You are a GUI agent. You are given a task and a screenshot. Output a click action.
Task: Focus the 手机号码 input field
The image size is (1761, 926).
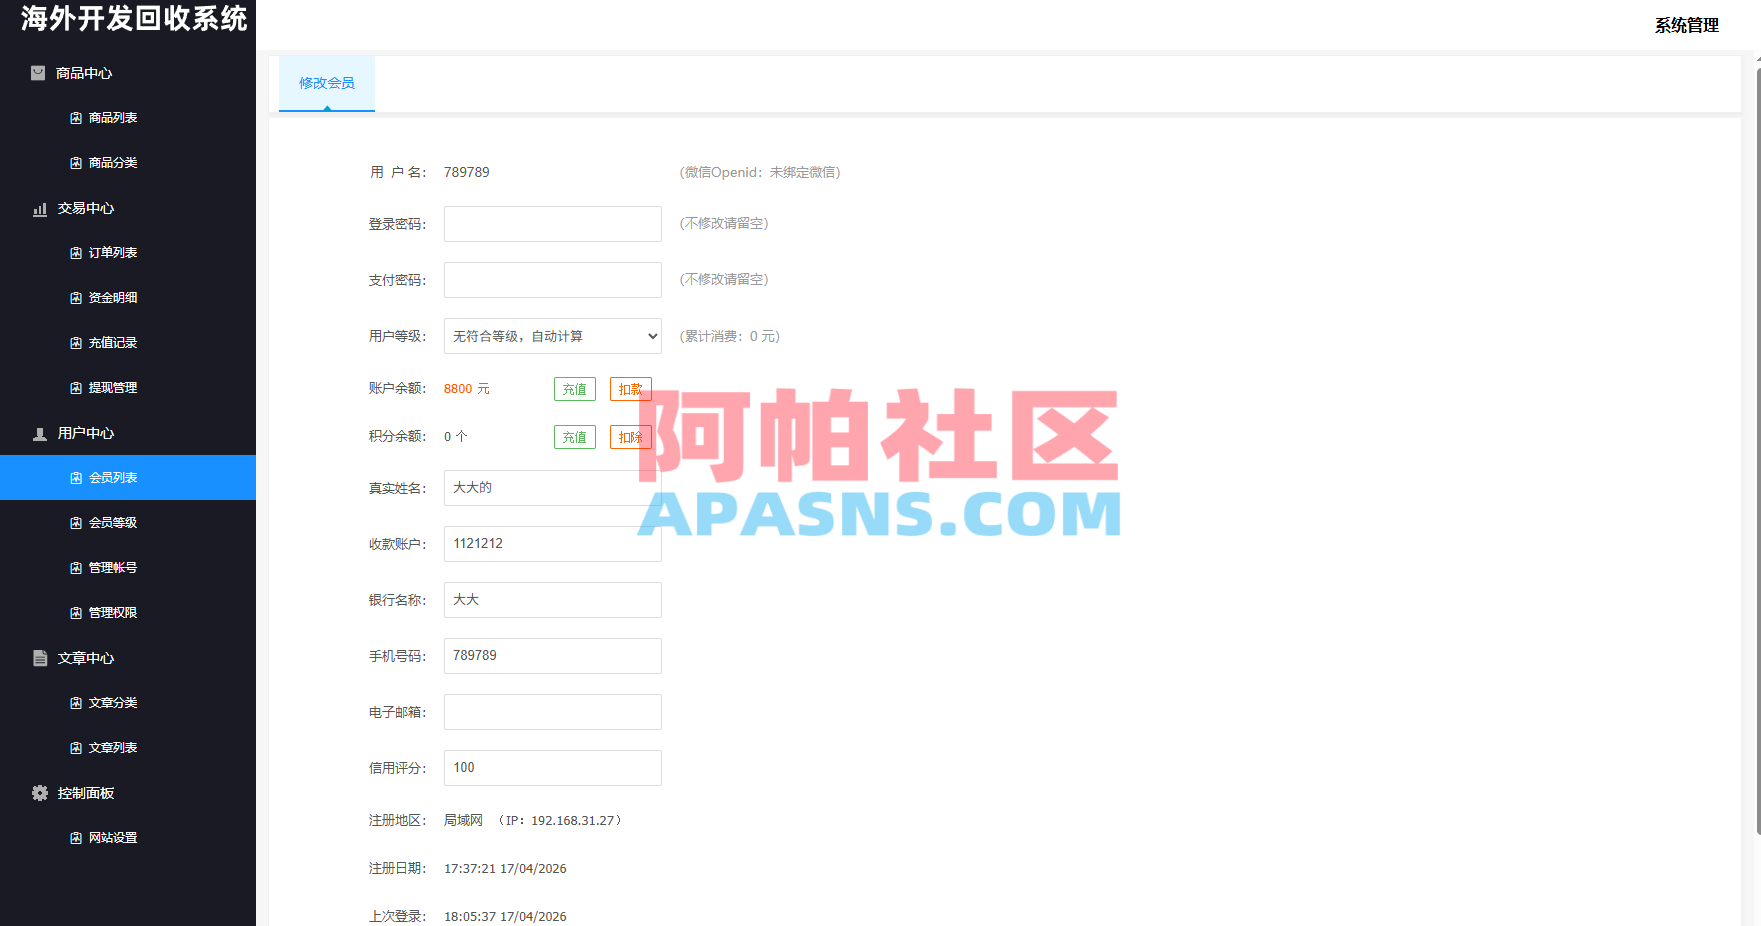(553, 656)
